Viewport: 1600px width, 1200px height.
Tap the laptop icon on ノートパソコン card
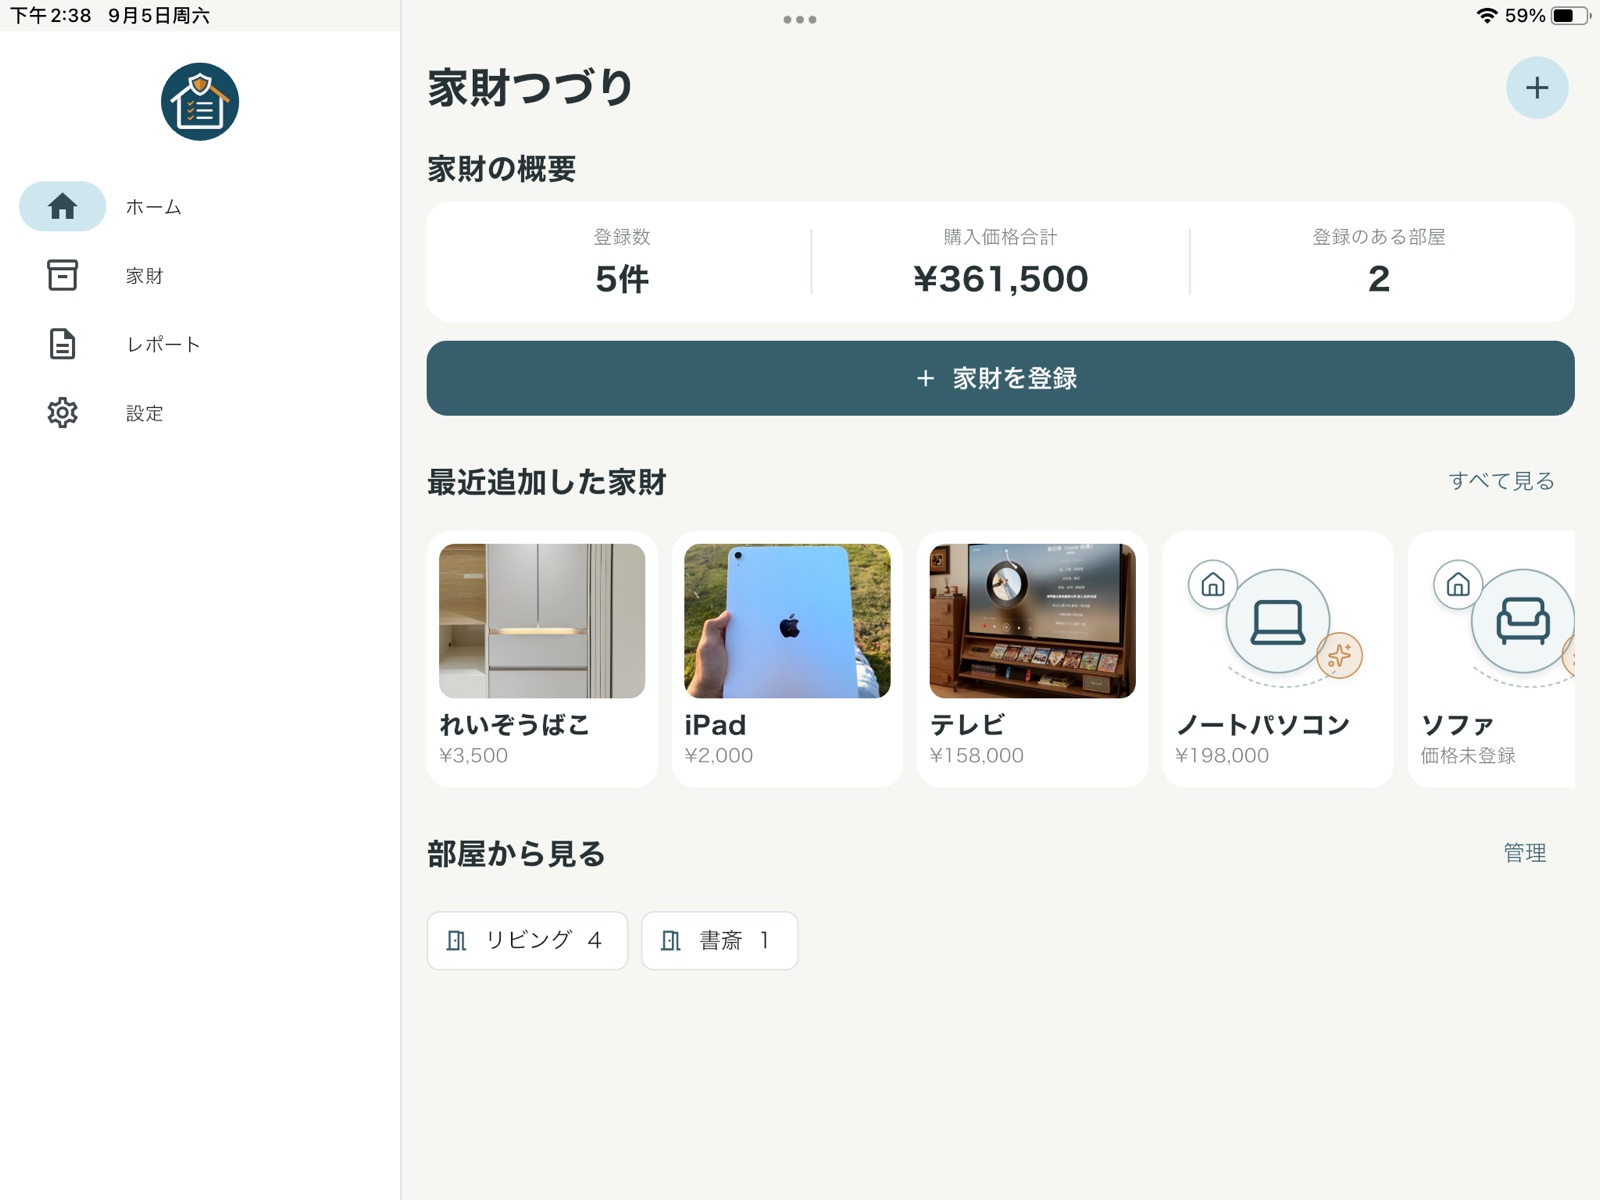(x=1278, y=621)
